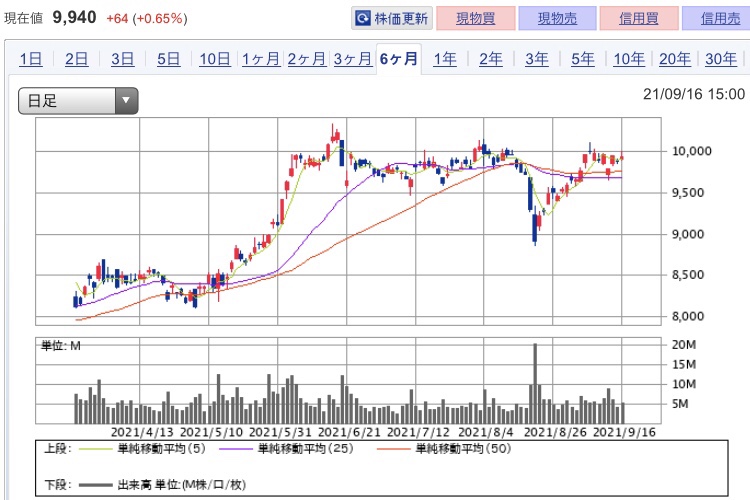Click the 8,000 price axis label

click(x=688, y=316)
